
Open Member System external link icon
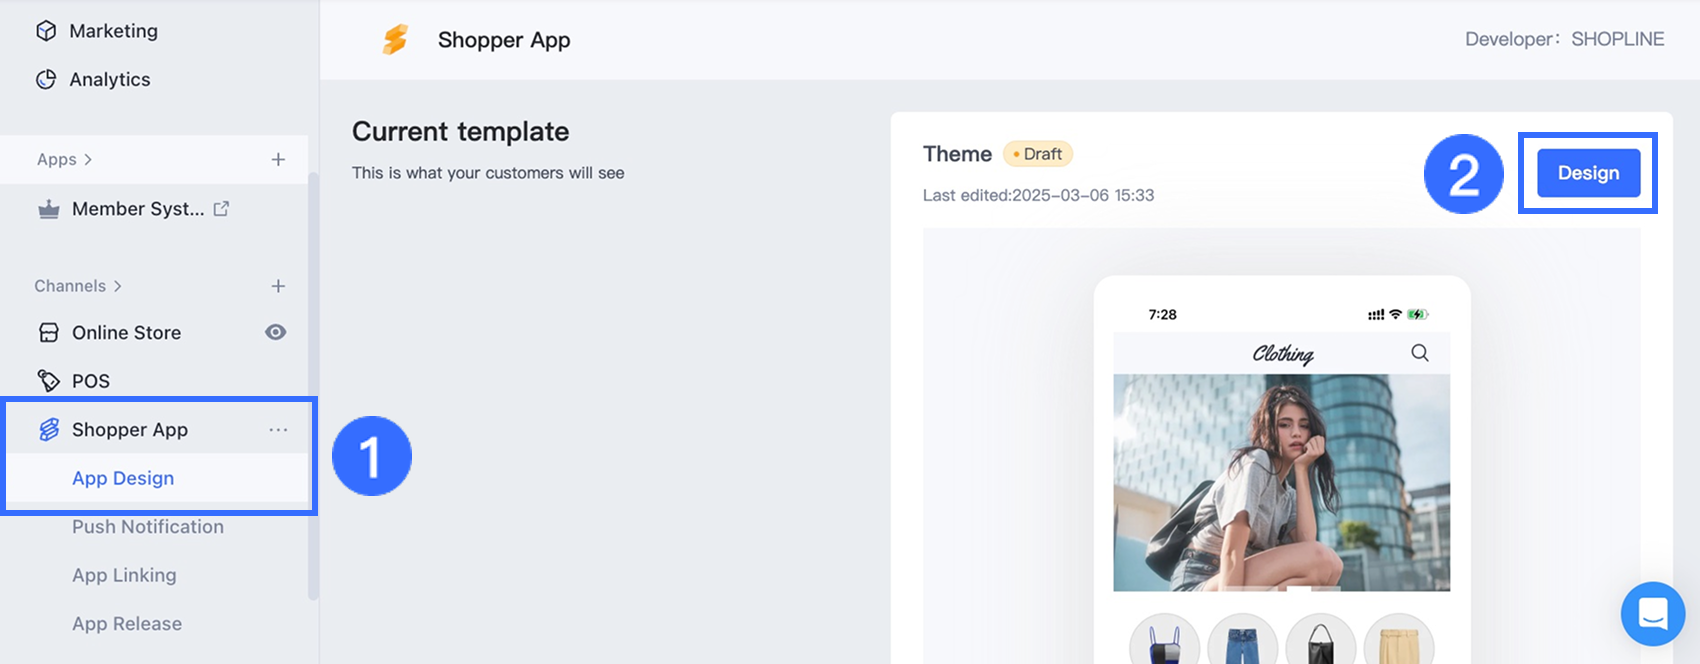click(221, 209)
